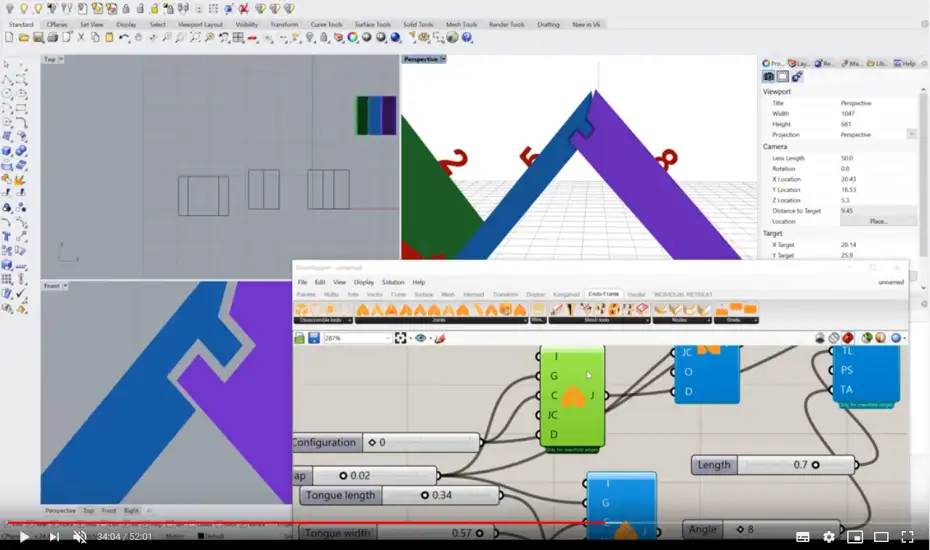Click the Tongue length slider
The height and width of the screenshot is (550, 930).
pyautogui.click(x=399, y=495)
